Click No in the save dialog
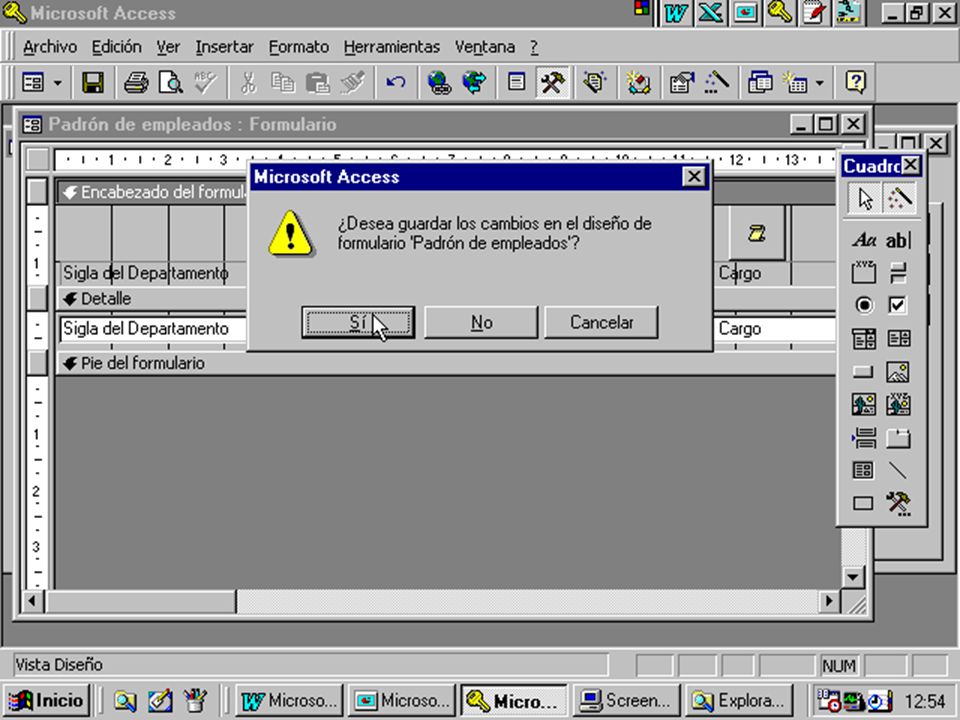This screenshot has height=720, width=960. click(x=481, y=323)
